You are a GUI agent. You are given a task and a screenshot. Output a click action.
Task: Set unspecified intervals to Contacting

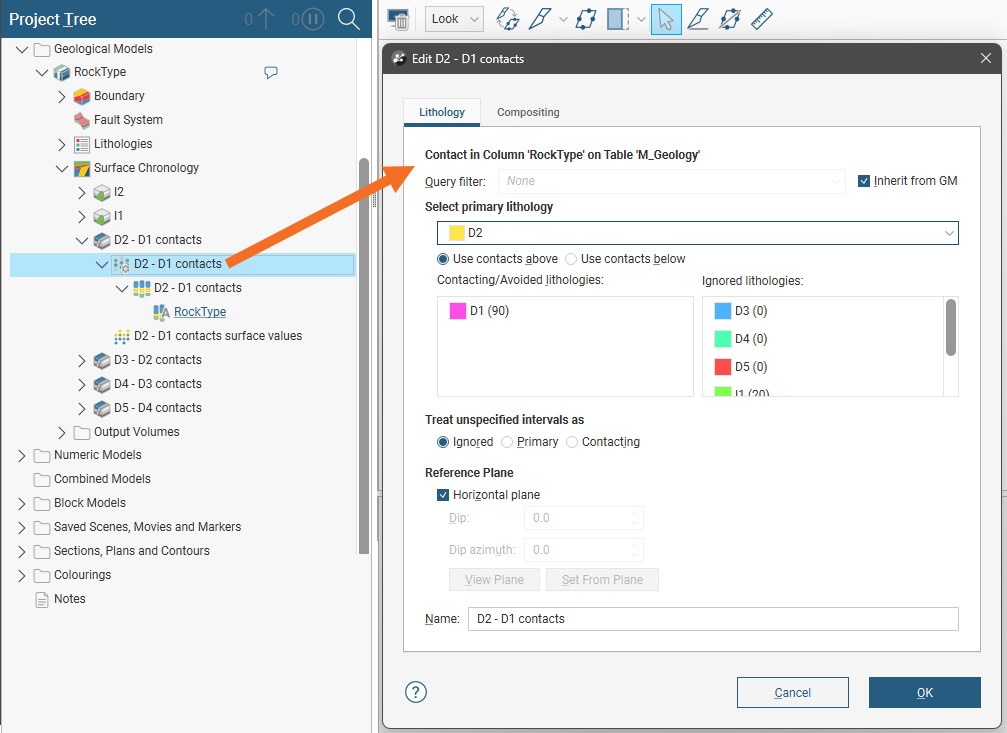[x=572, y=442]
